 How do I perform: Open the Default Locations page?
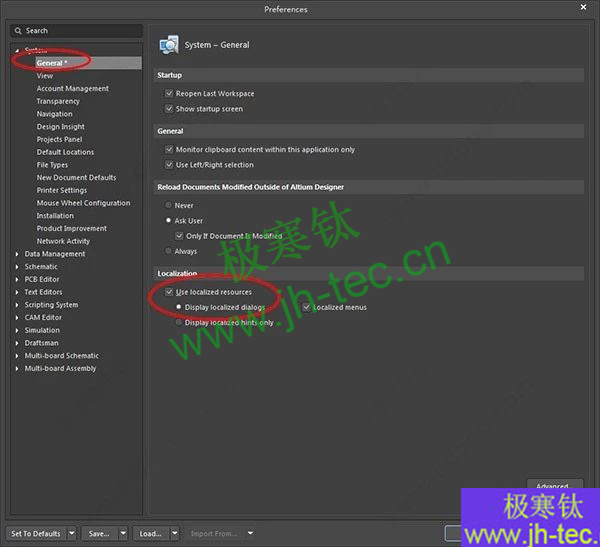tap(65, 152)
